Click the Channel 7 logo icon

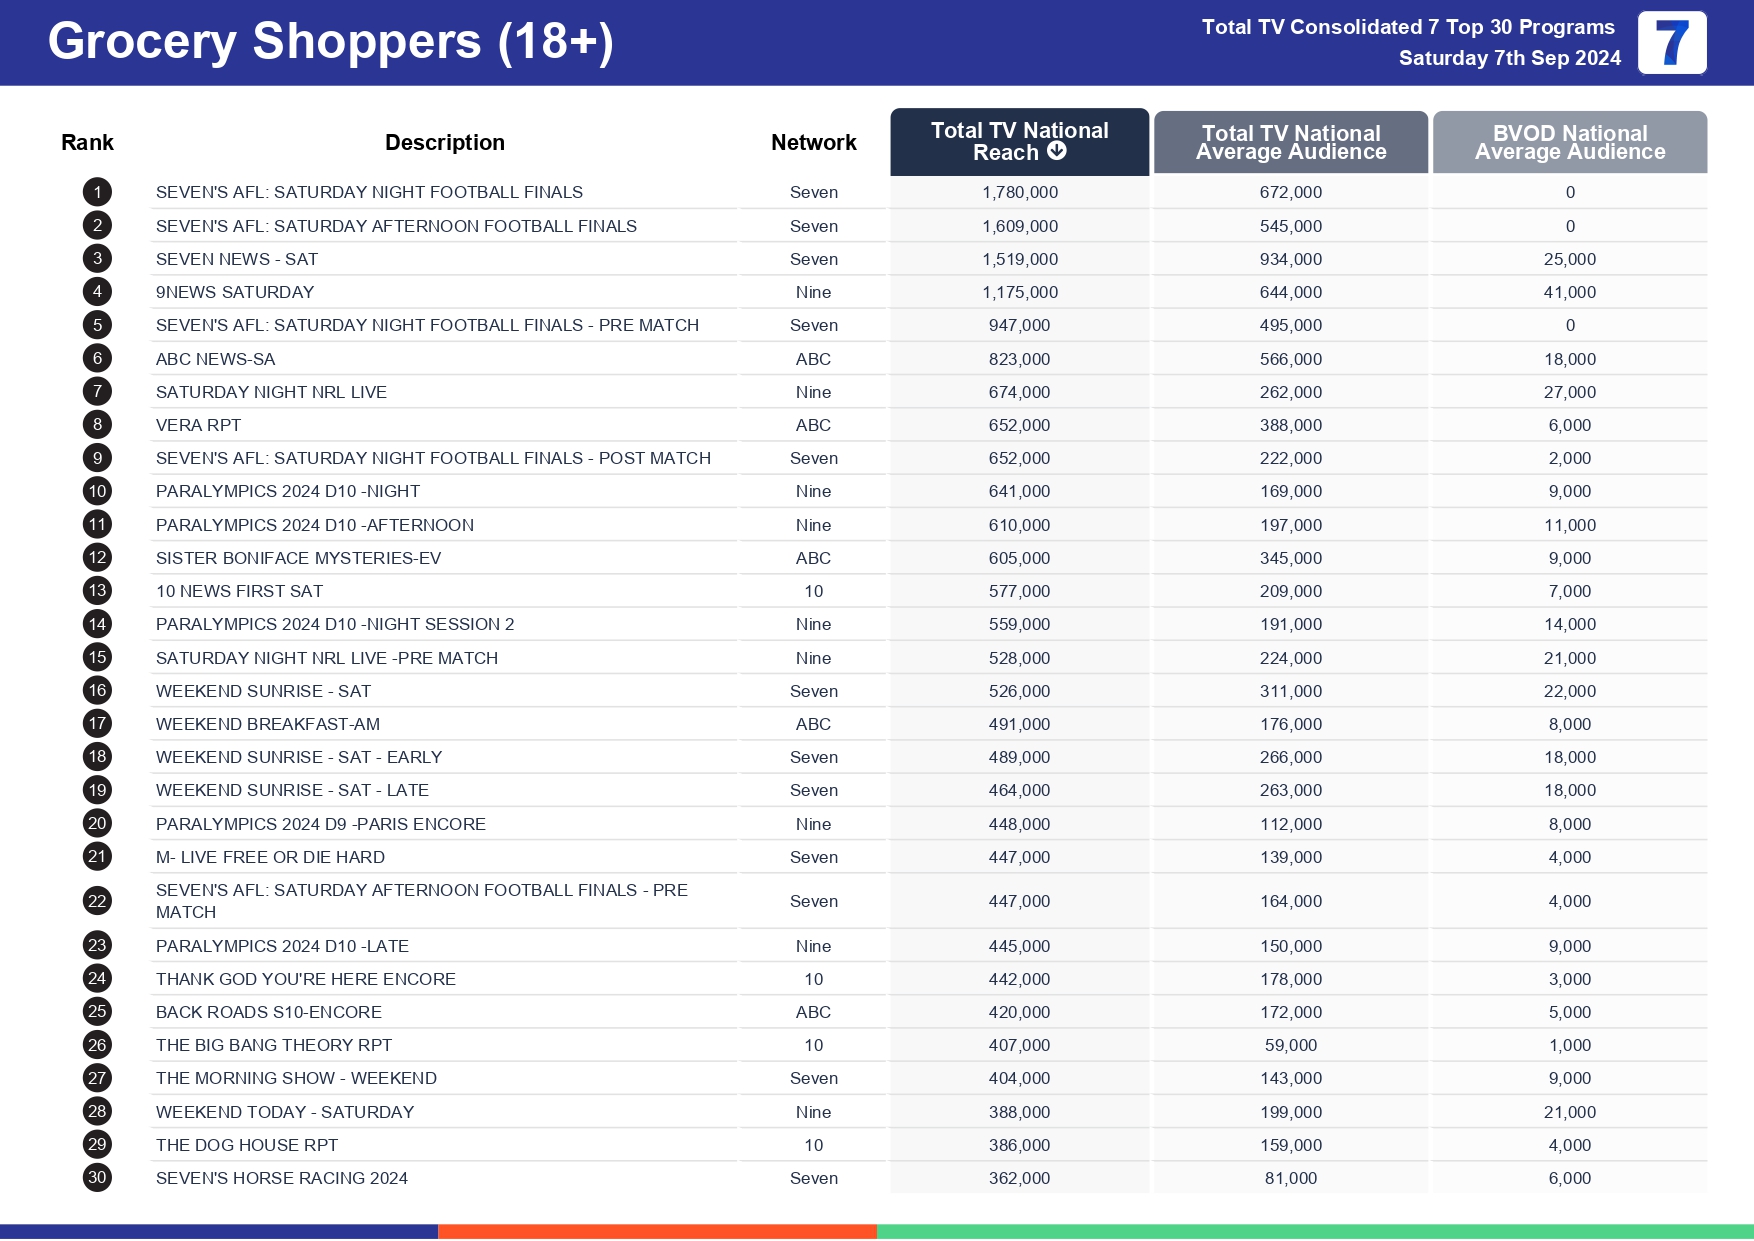pos(1671,43)
